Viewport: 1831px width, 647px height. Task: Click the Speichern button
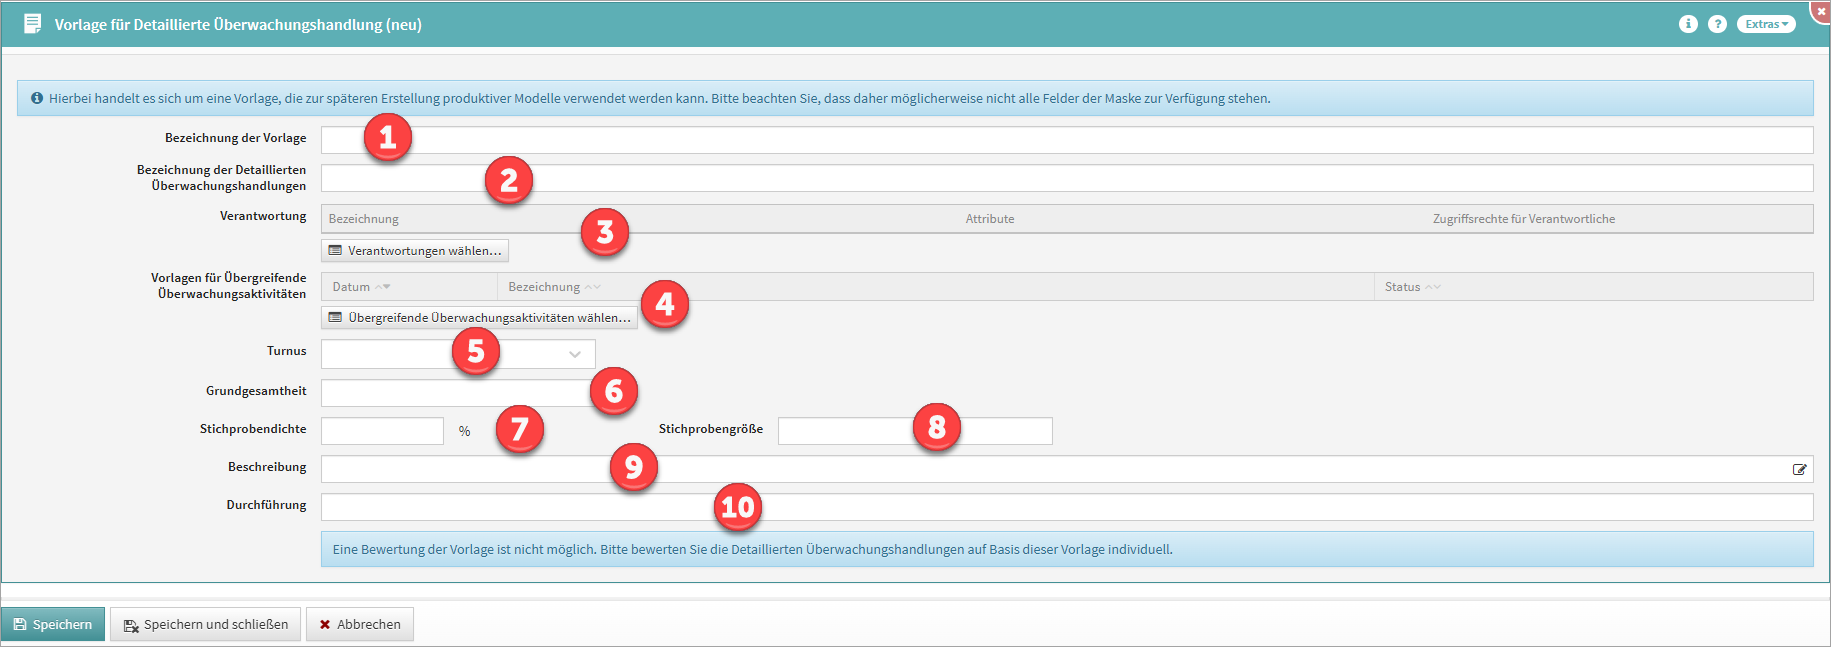point(53,624)
